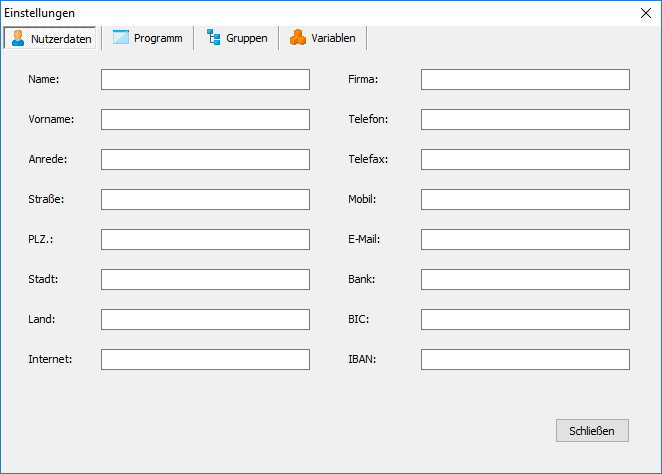Click the Programm tab window icon
This screenshot has width=662, height=474.
click(x=121, y=38)
